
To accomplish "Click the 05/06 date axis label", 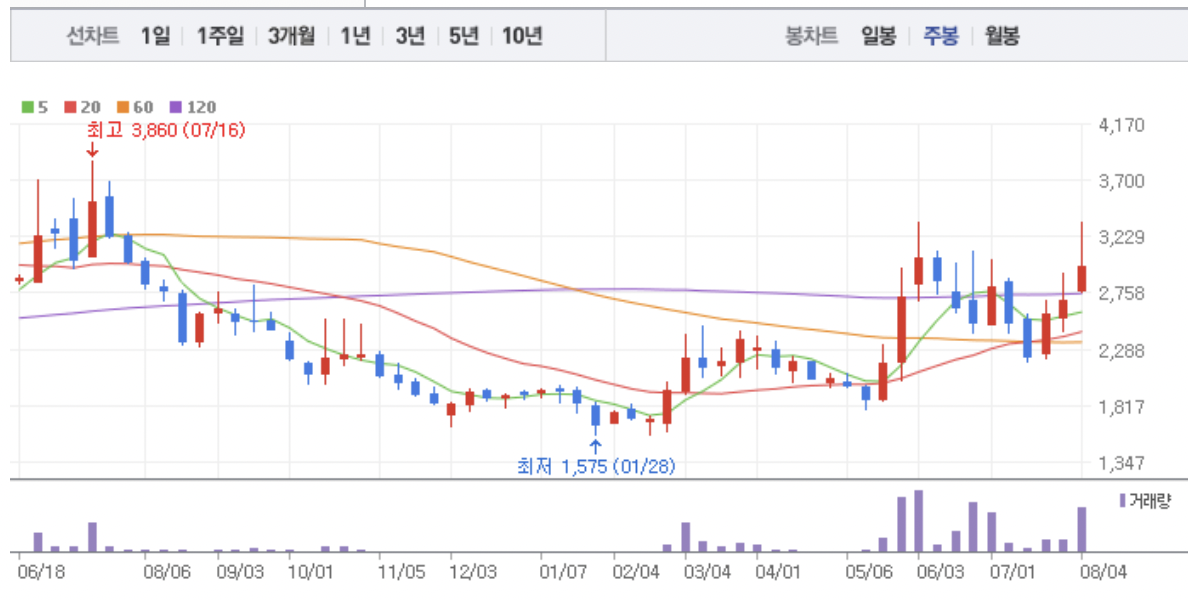I will coord(870,572).
